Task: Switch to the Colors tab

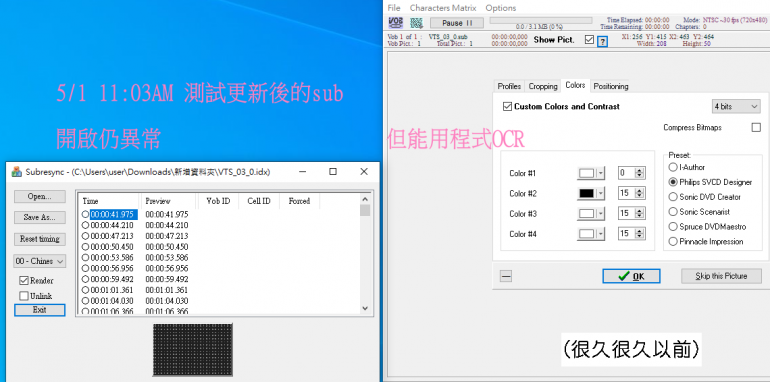Action: click(x=575, y=85)
